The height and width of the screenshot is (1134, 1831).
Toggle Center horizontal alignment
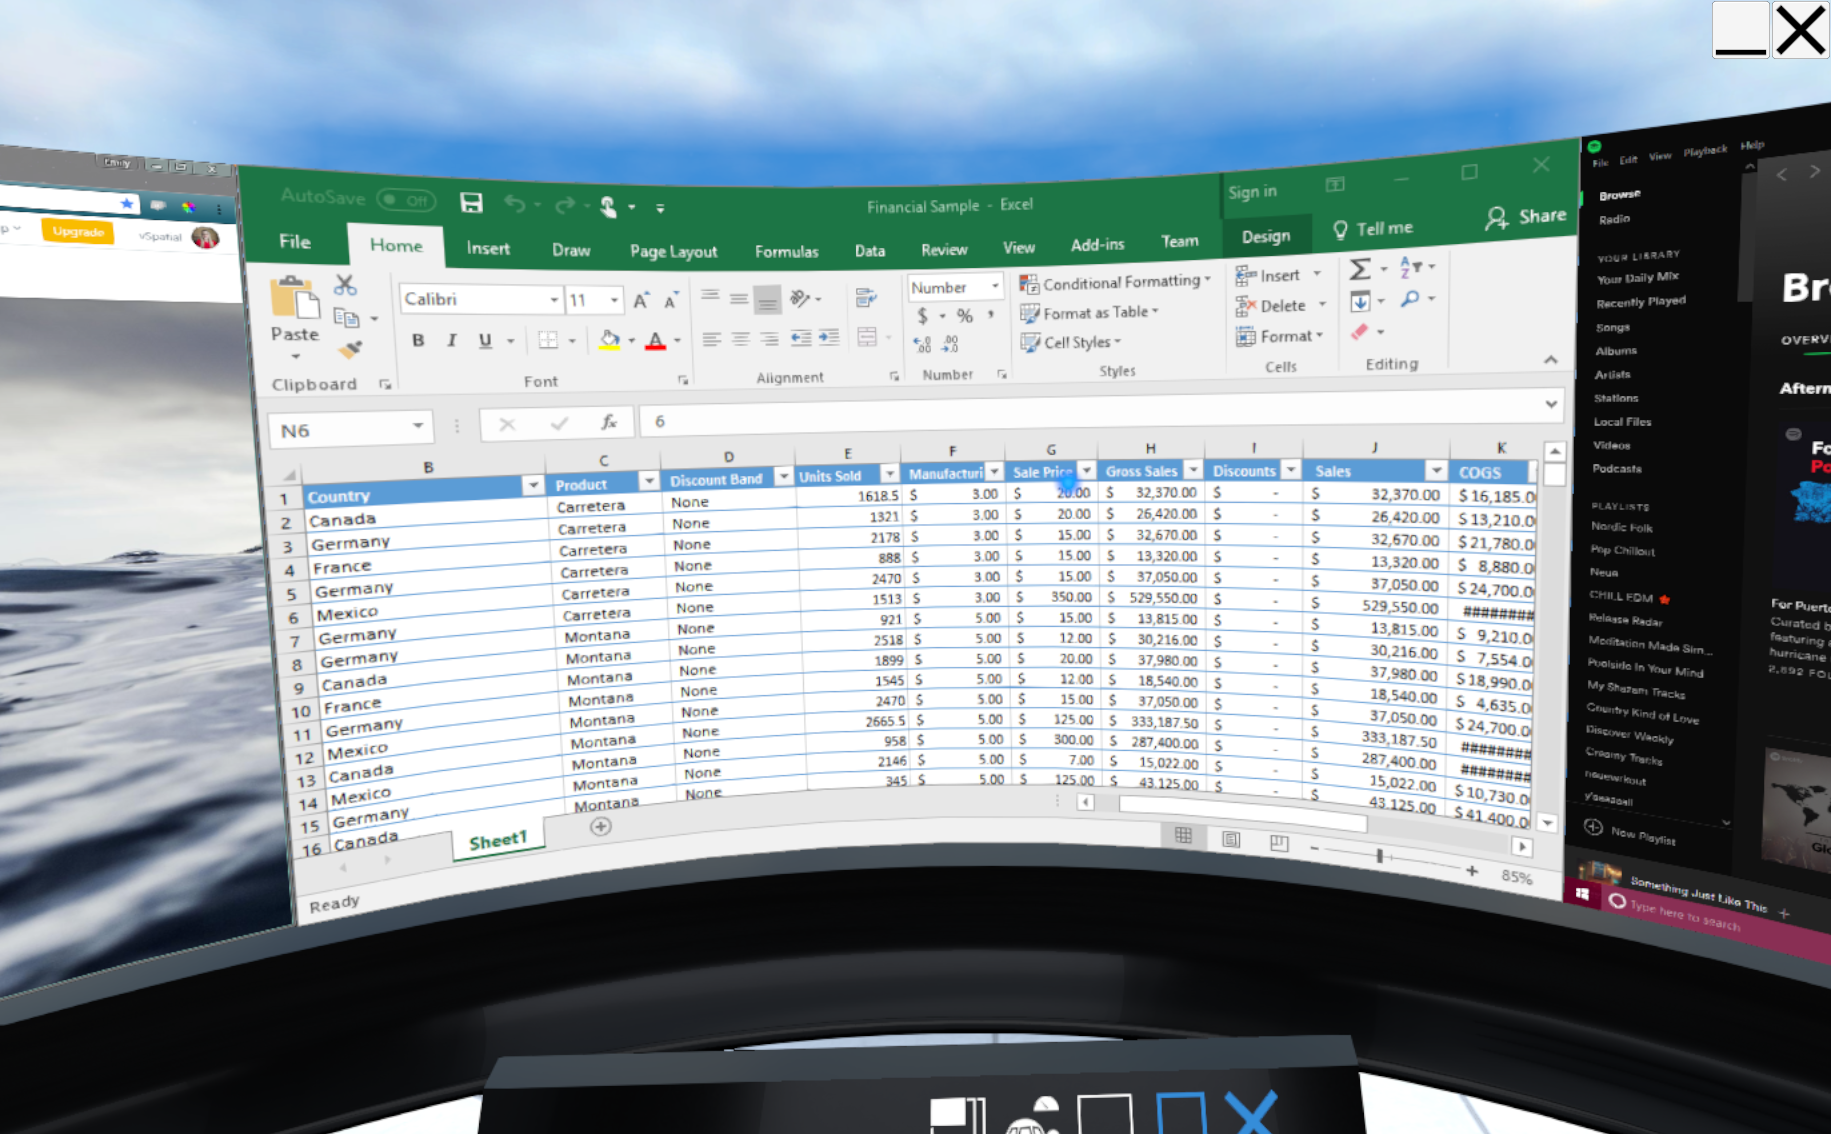[740, 339]
